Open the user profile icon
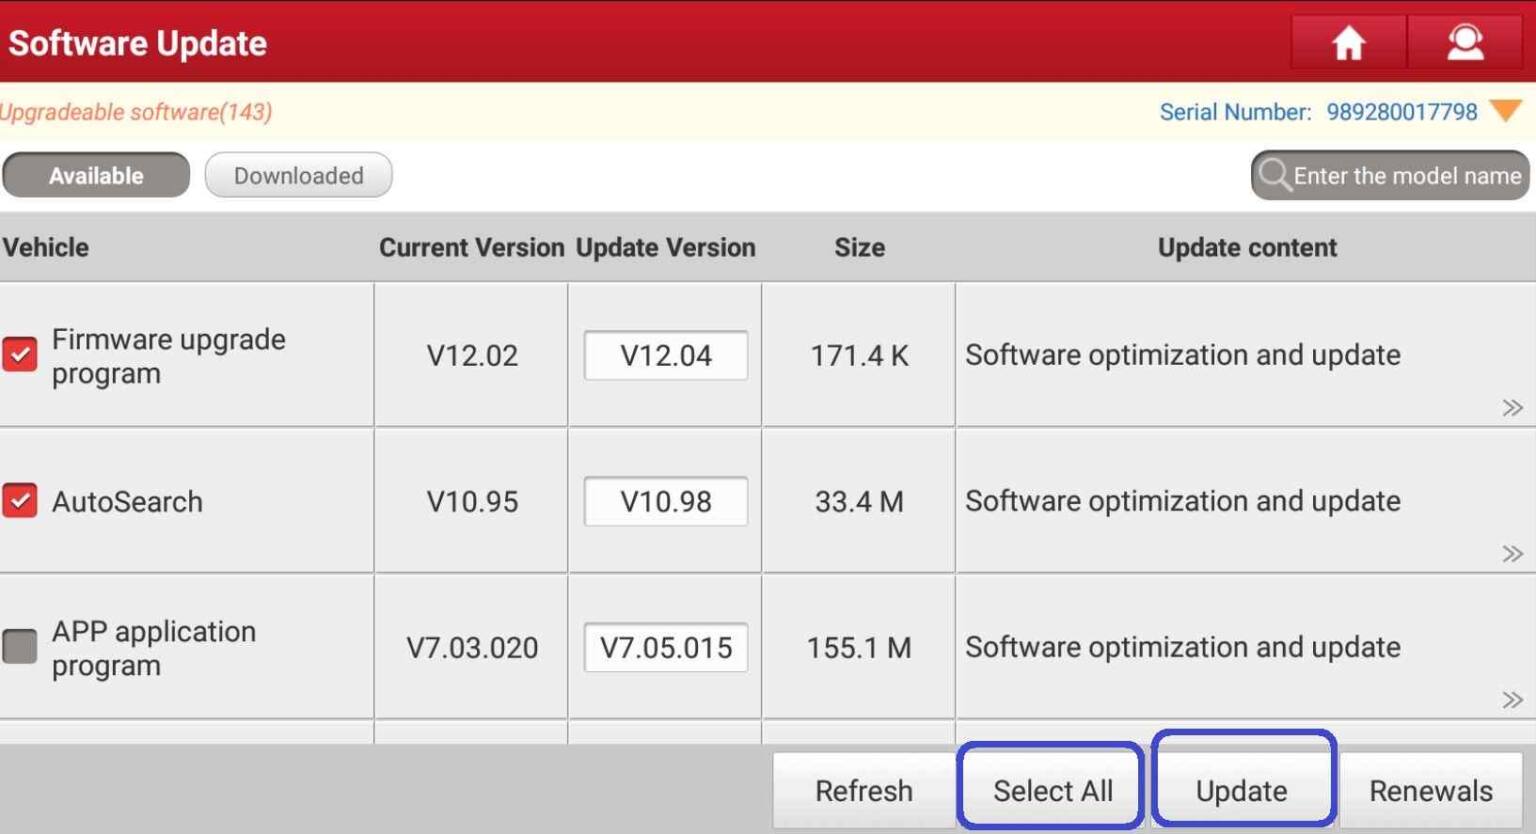The height and width of the screenshot is (834, 1536). point(1465,43)
